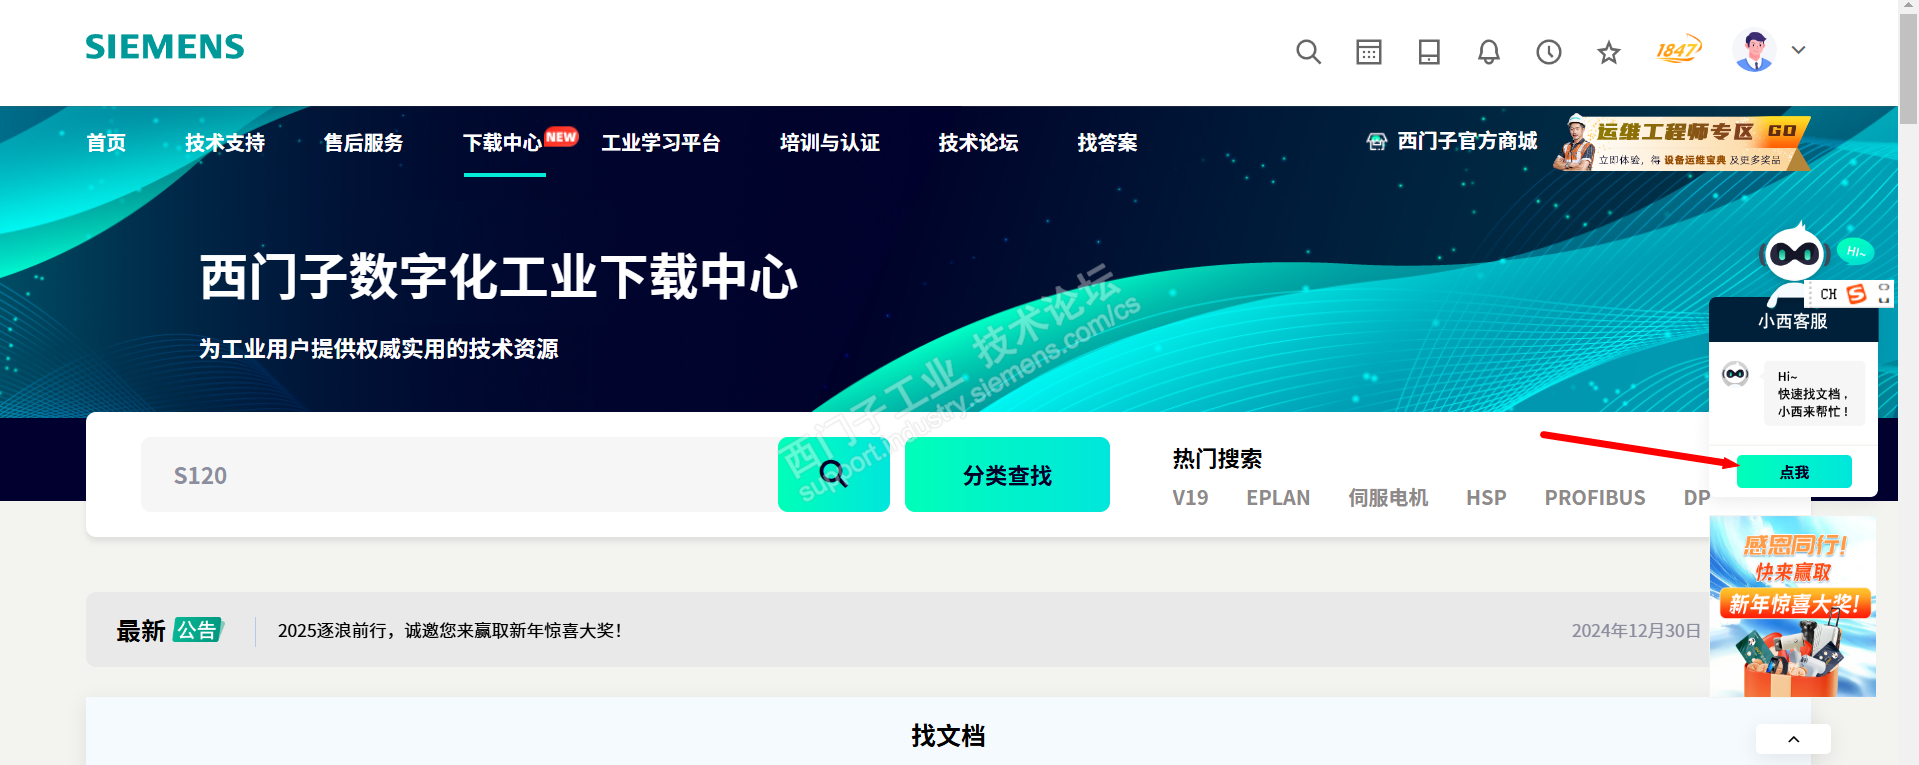Click the 公告 badge label
Image resolution: width=1919 pixels, height=765 pixels.
coord(197,630)
